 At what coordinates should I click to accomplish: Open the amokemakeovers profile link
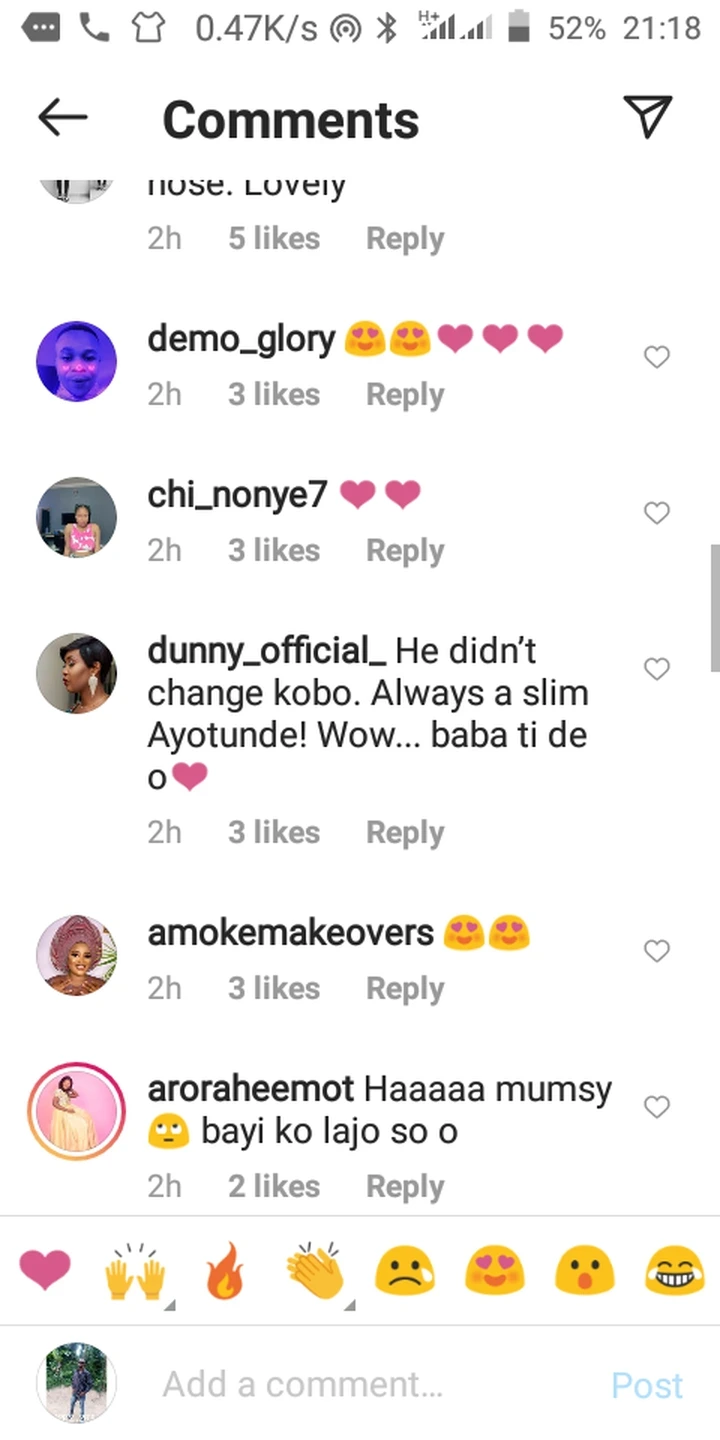(290, 933)
